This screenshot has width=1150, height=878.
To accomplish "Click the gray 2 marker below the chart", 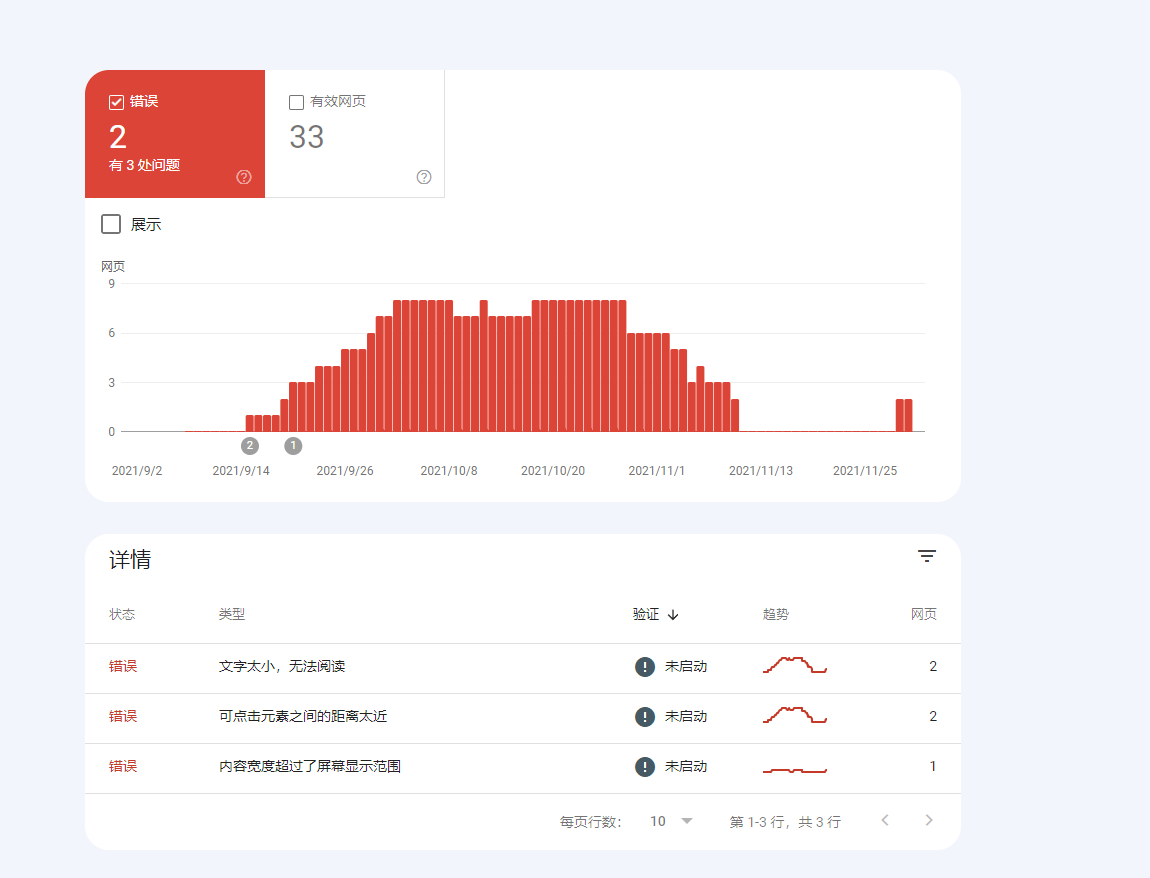I will click(249, 445).
